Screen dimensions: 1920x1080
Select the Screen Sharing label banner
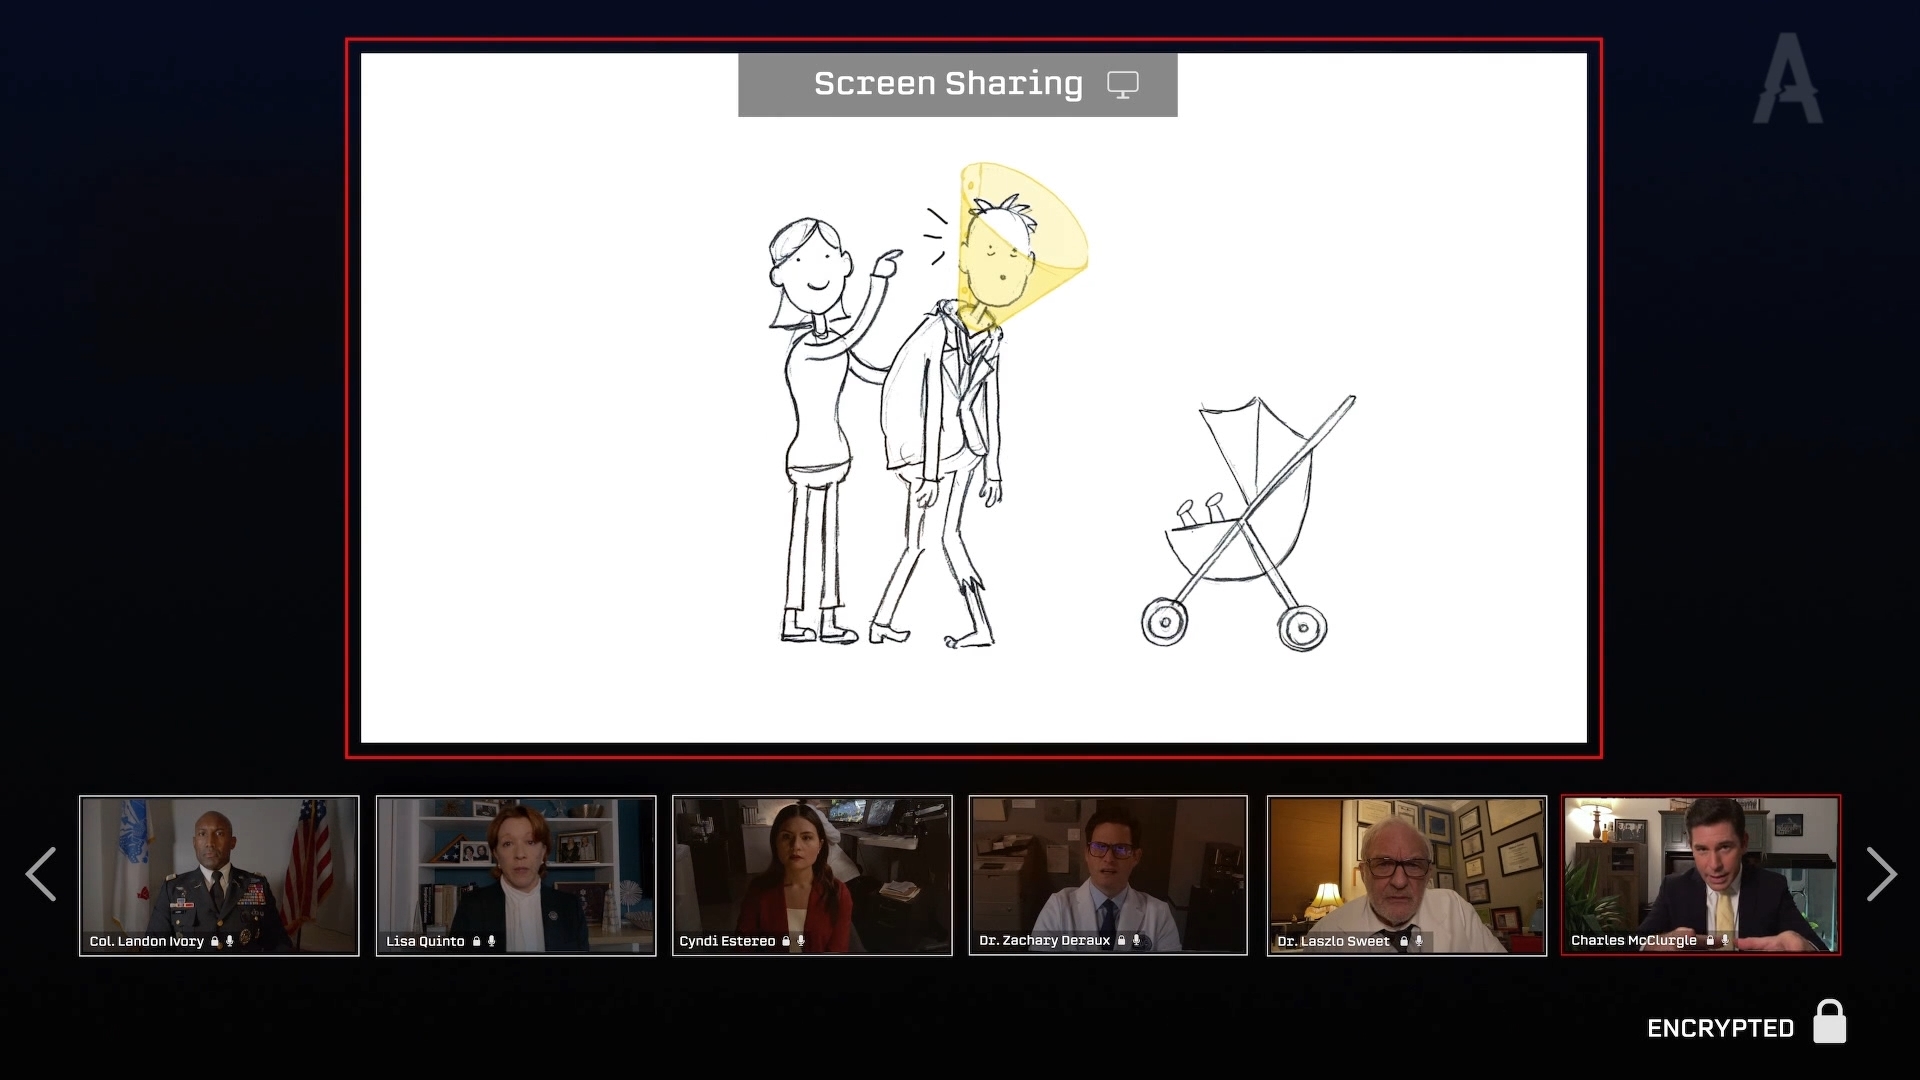pos(947,85)
